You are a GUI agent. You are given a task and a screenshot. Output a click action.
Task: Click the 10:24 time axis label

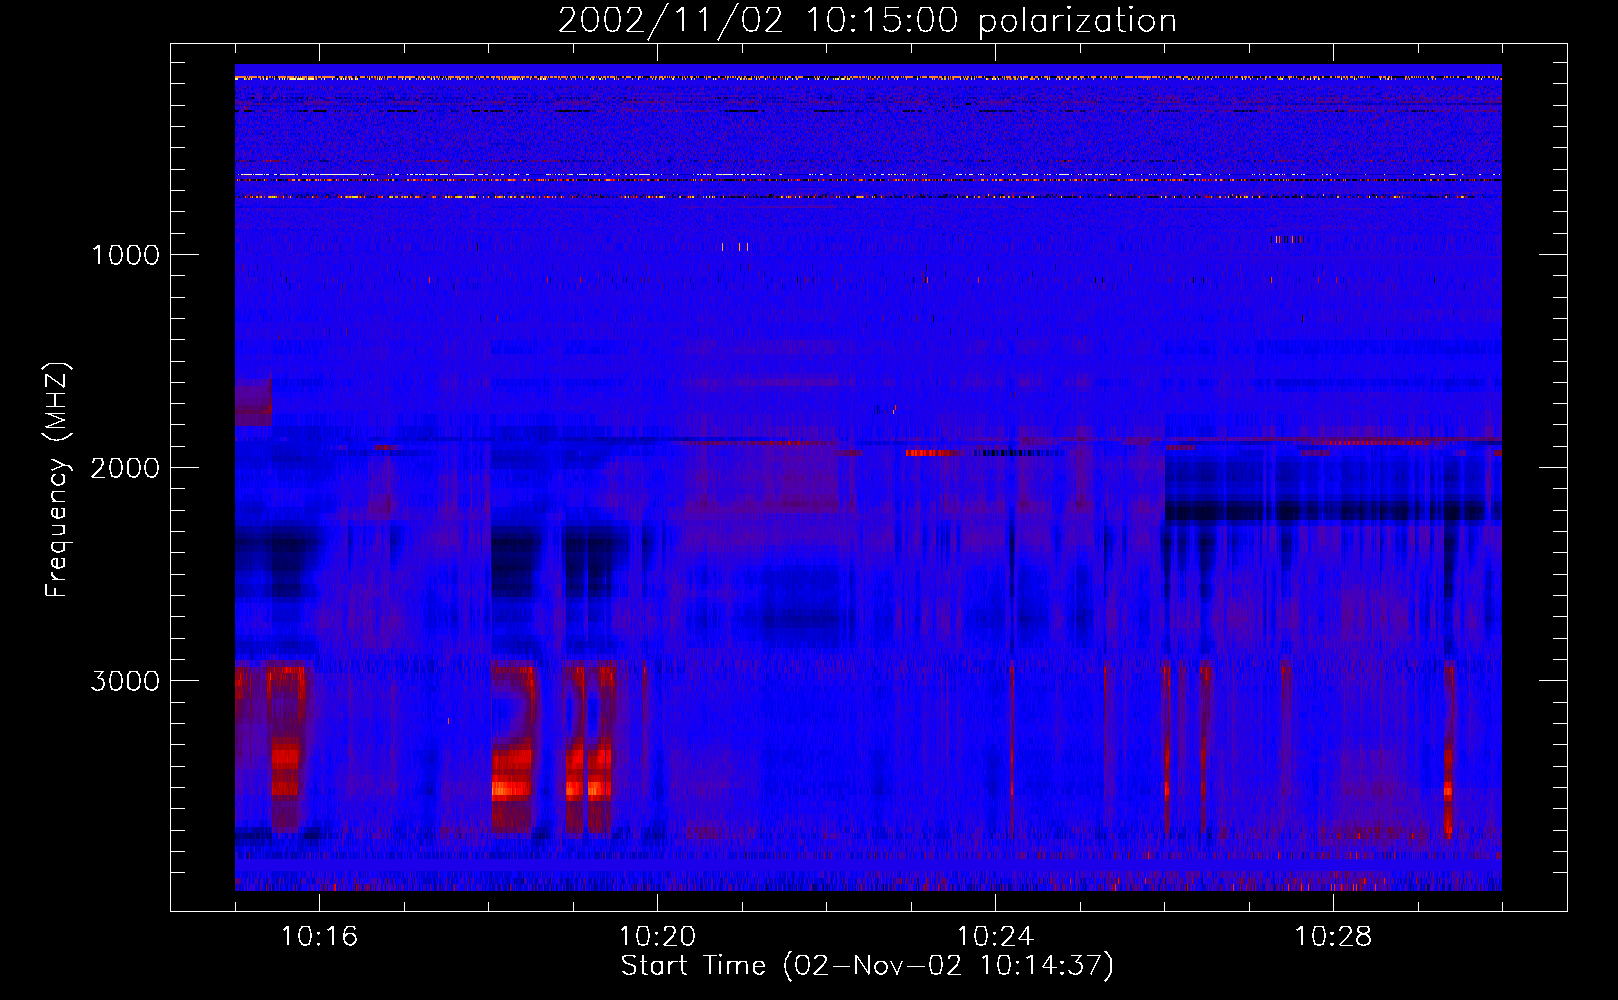(x=995, y=937)
